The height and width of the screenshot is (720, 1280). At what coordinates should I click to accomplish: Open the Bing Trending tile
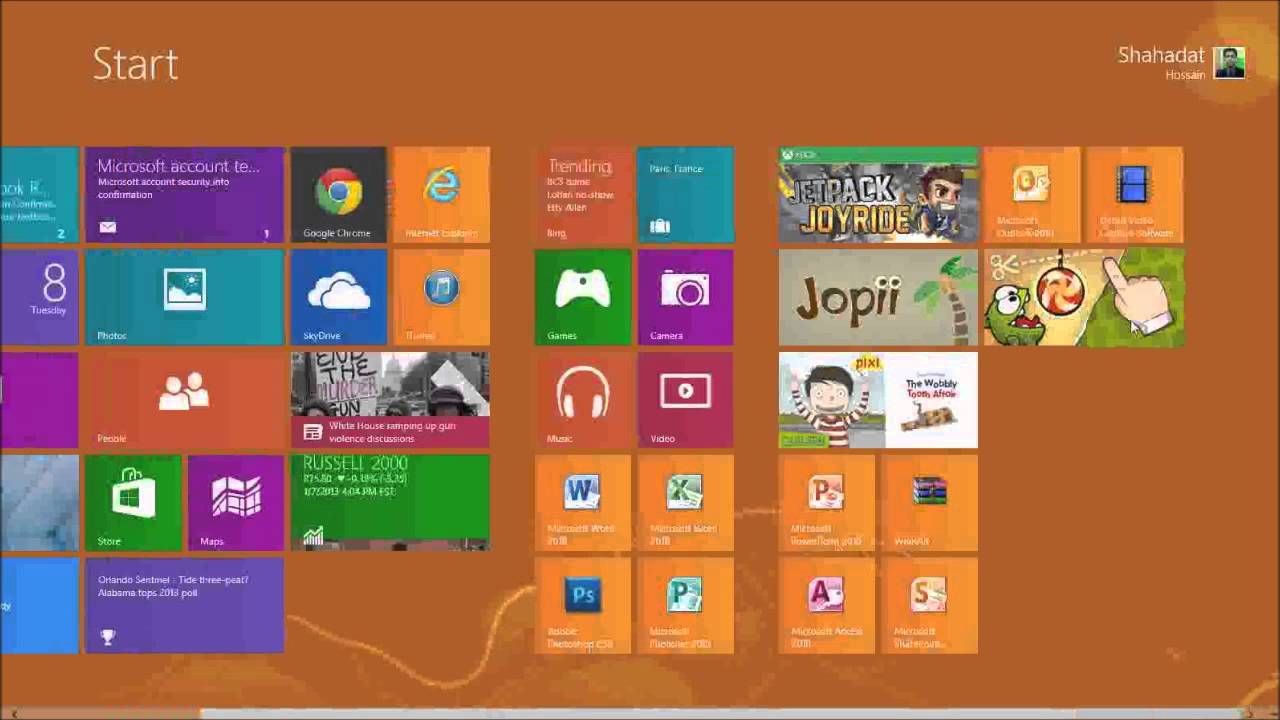583,195
